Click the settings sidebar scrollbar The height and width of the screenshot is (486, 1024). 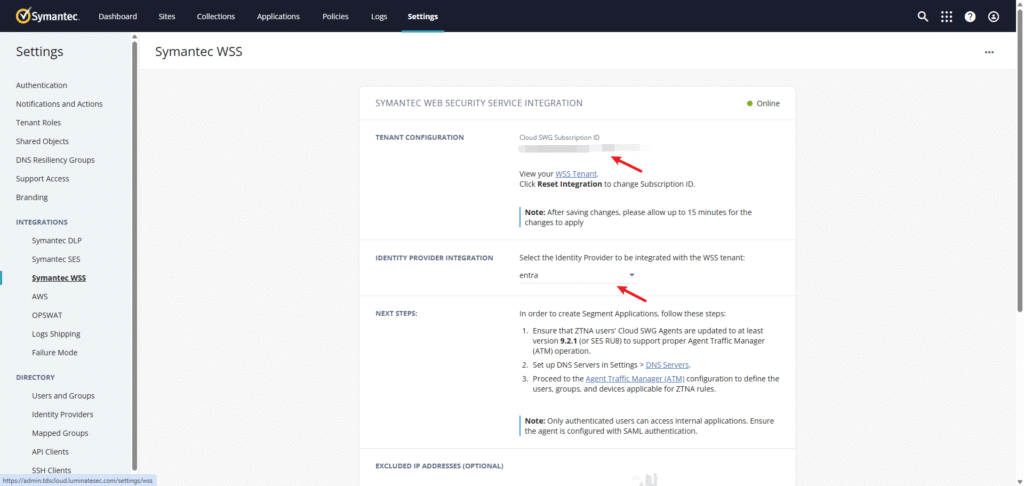(135, 250)
